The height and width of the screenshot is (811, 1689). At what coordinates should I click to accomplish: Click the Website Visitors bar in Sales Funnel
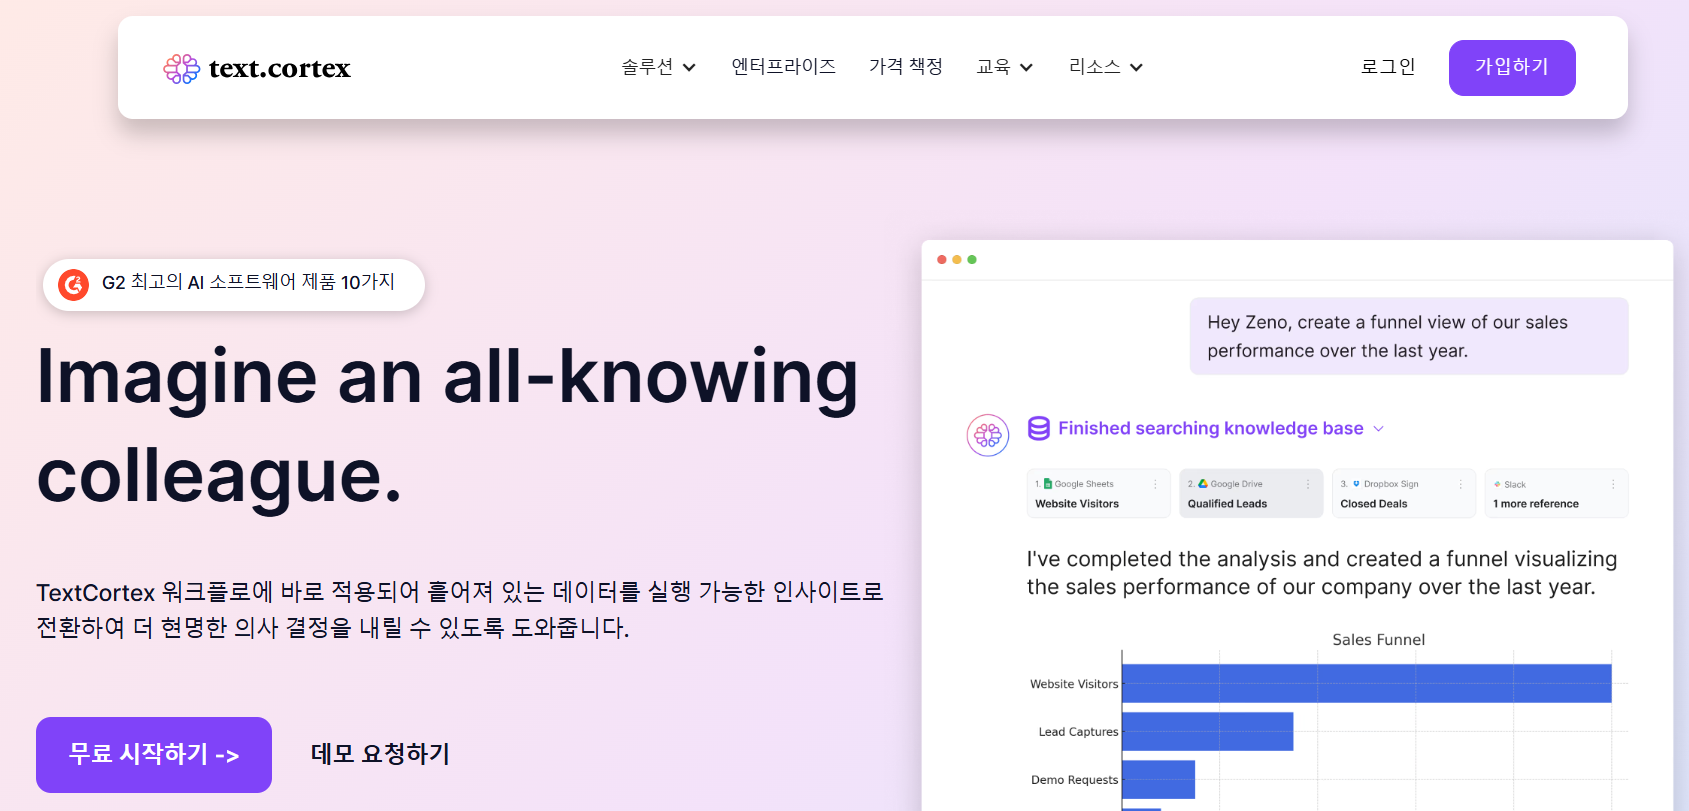1367,683
